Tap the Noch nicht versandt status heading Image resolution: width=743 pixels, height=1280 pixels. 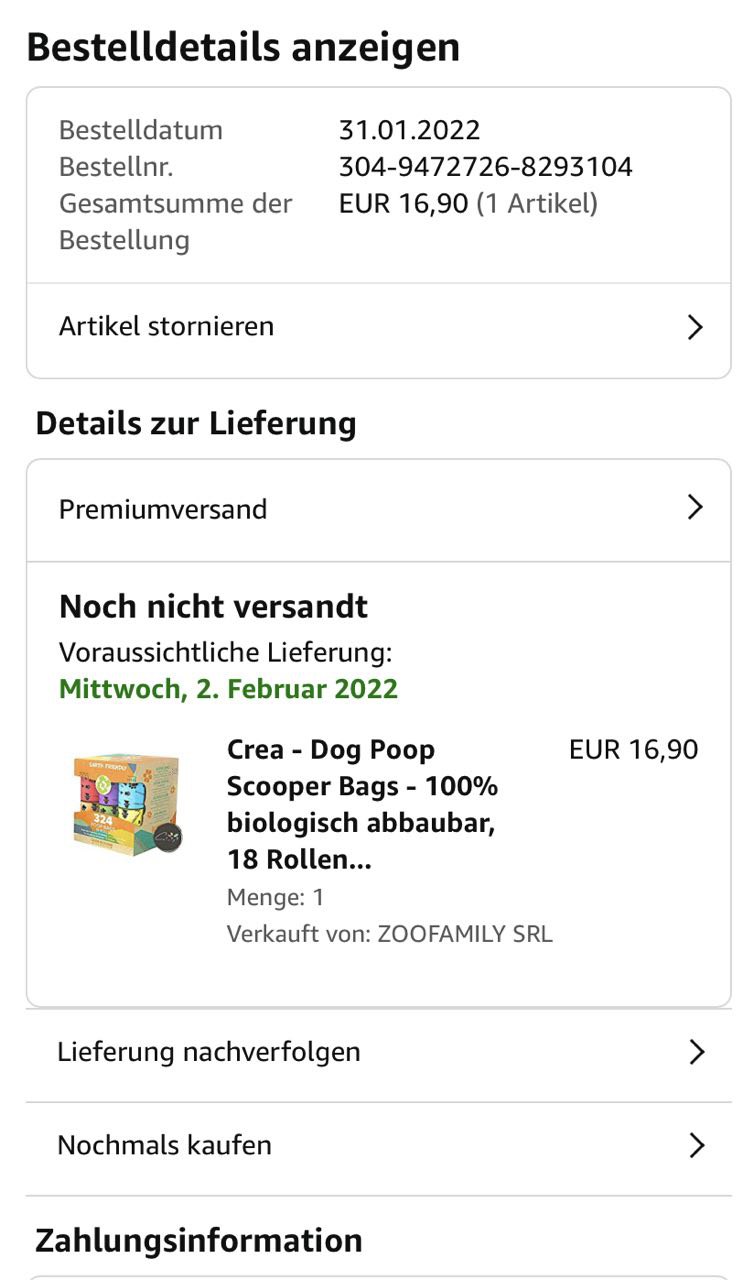click(x=213, y=606)
